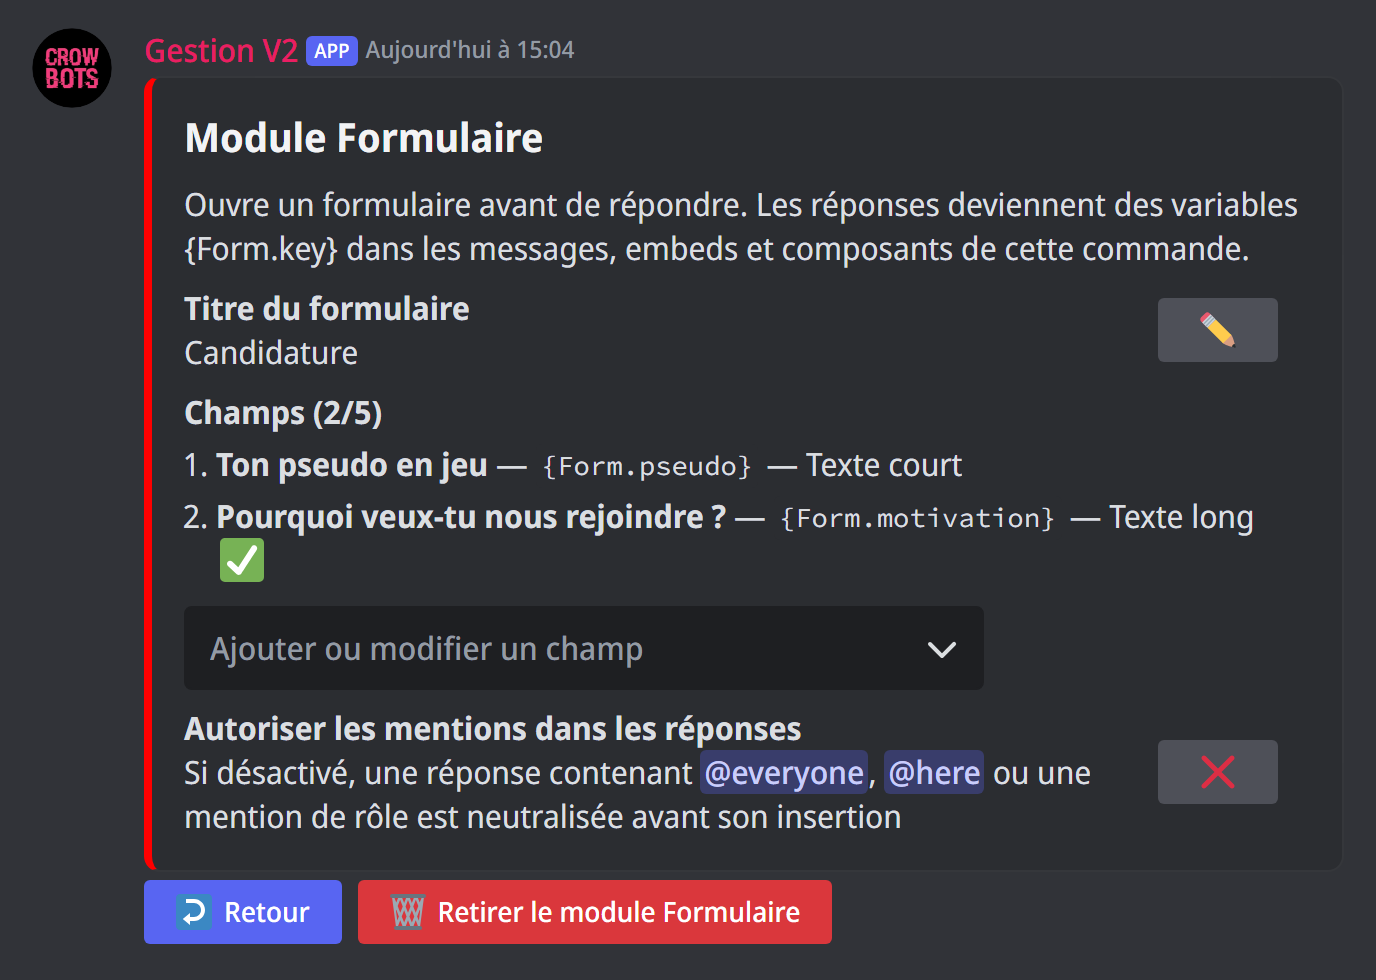This screenshot has height=980, width=1376.
Task: Click 'Autoriser les mentions dans les réponses' heading
Action: [x=493, y=729]
